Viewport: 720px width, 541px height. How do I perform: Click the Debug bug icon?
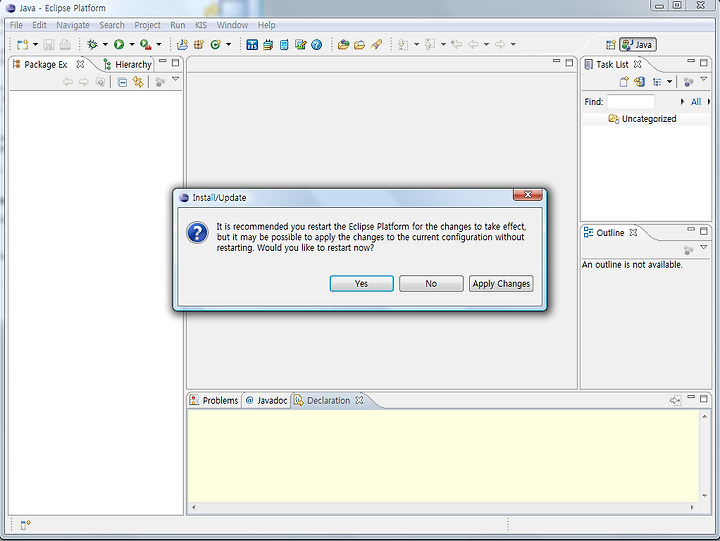pos(92,45)
